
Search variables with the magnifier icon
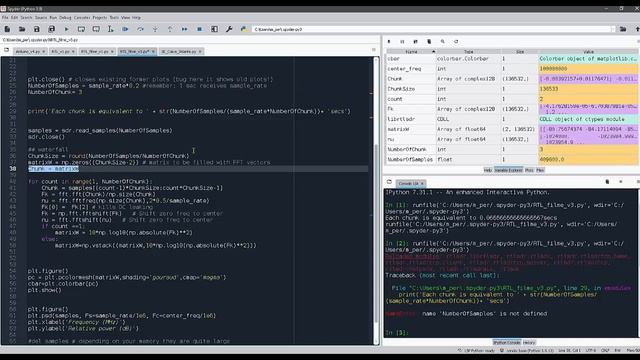click(x=442, y=41)
